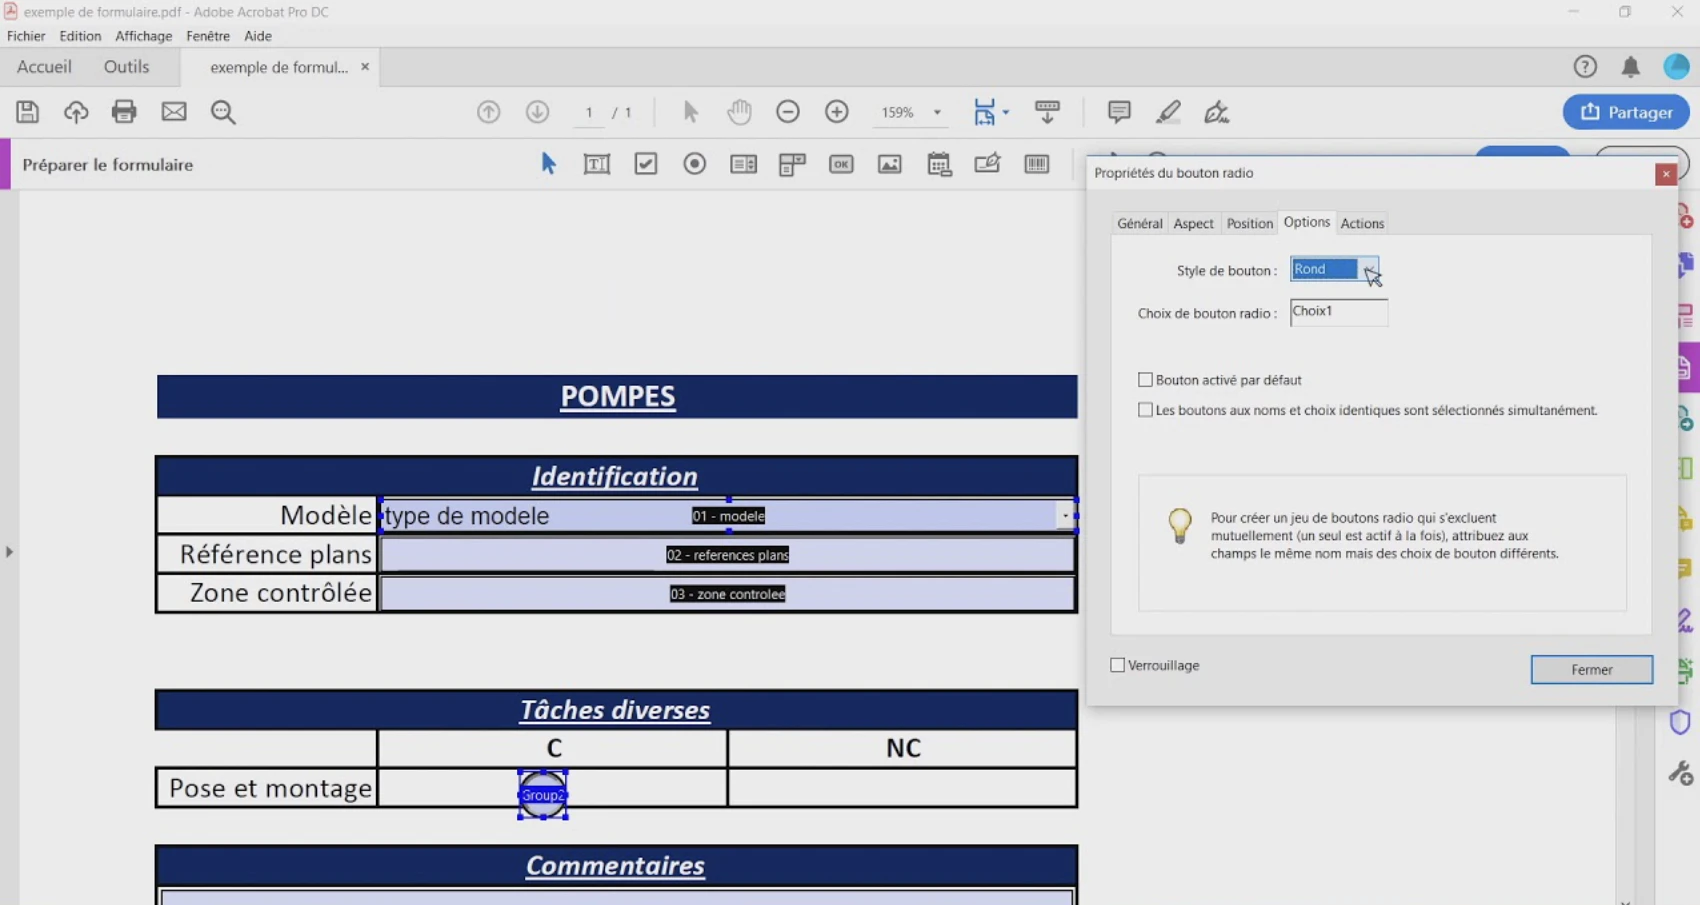Select the '02 - references plans' form field
Viewport: 1700px width, 905px height.
(727, 555)
